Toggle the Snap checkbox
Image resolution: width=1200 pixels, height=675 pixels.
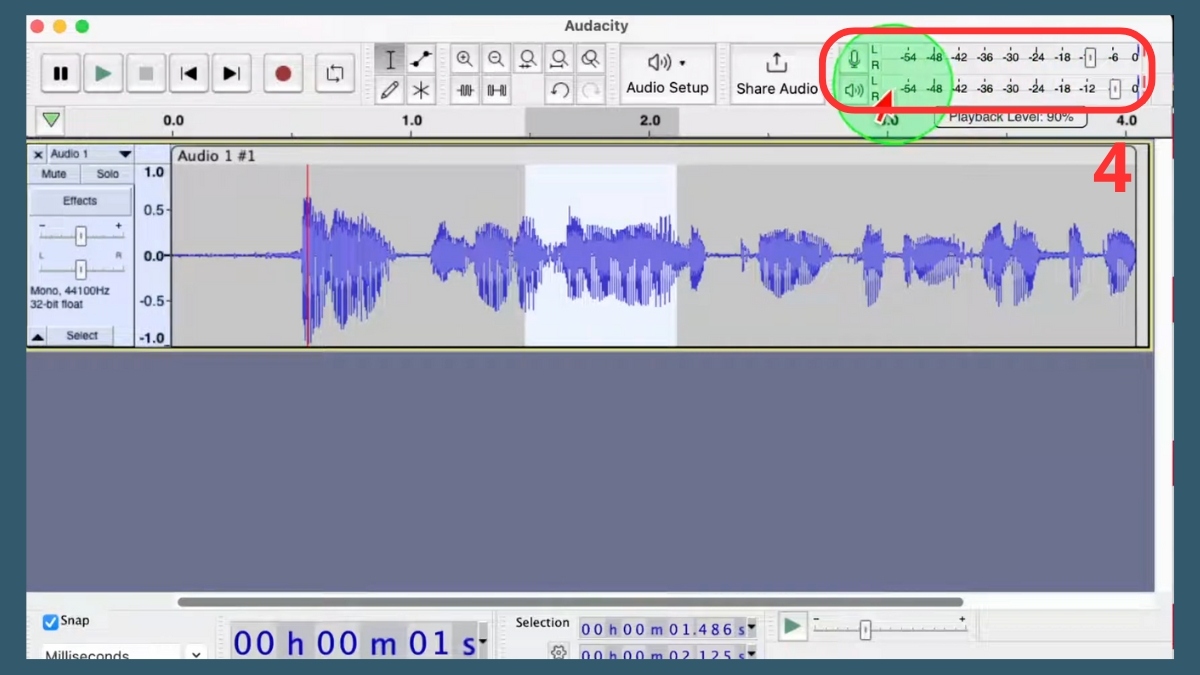51,622
